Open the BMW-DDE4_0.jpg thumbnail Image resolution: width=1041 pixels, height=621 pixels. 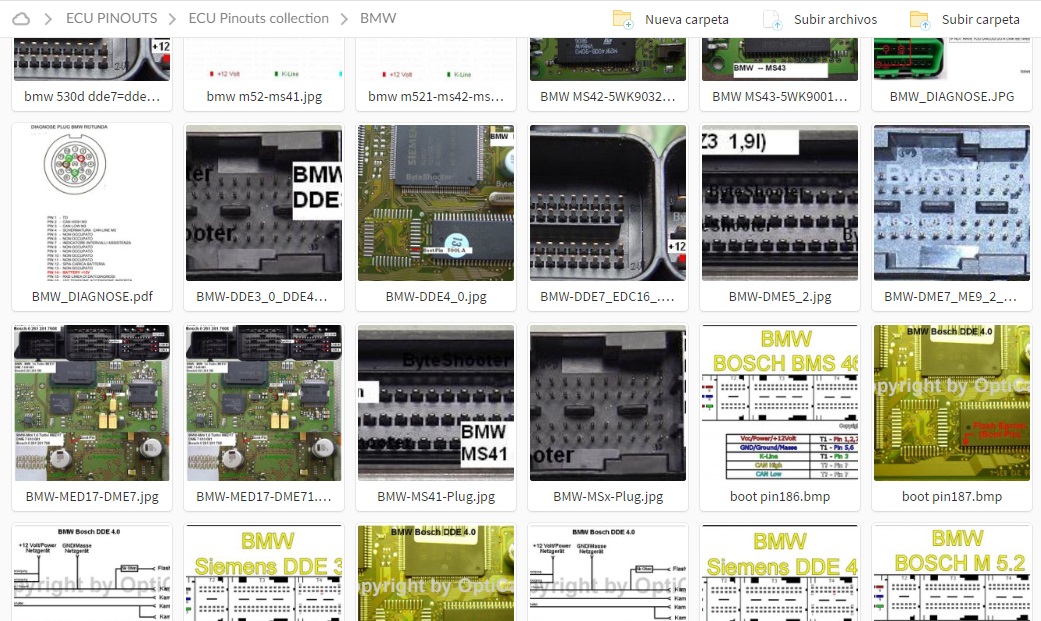(x=435, y=202)
